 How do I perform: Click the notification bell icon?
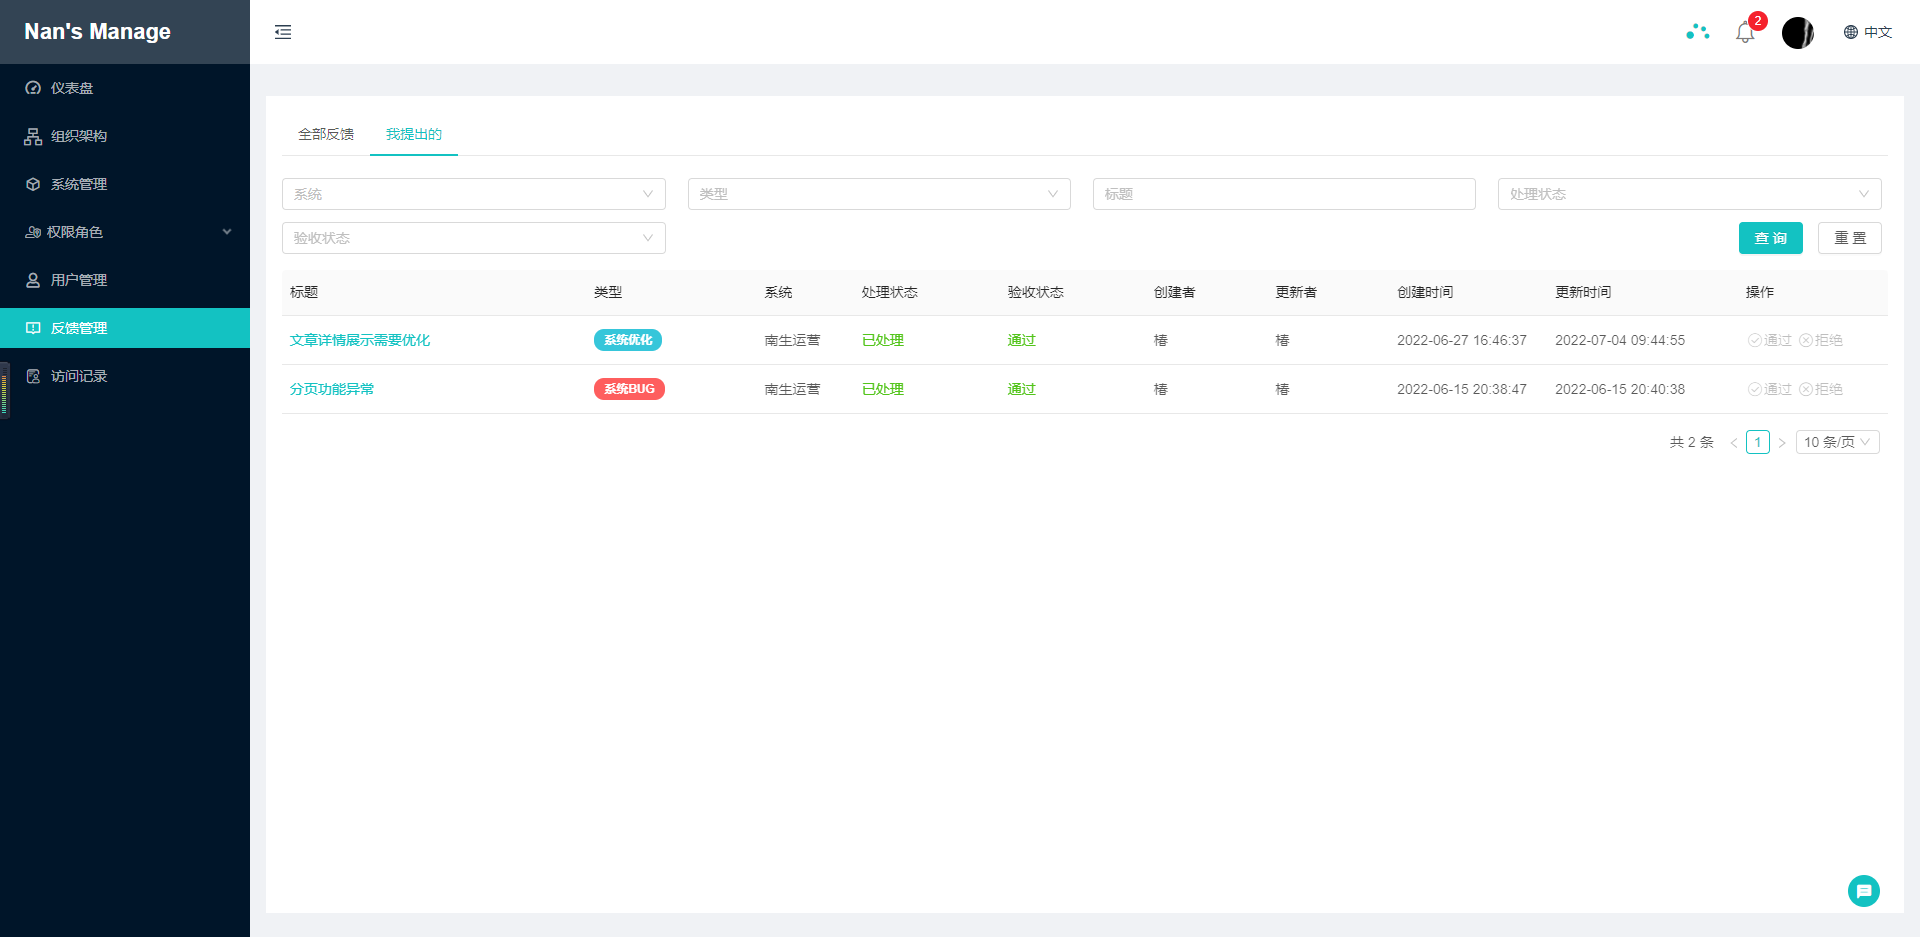tap(1745, 32)
